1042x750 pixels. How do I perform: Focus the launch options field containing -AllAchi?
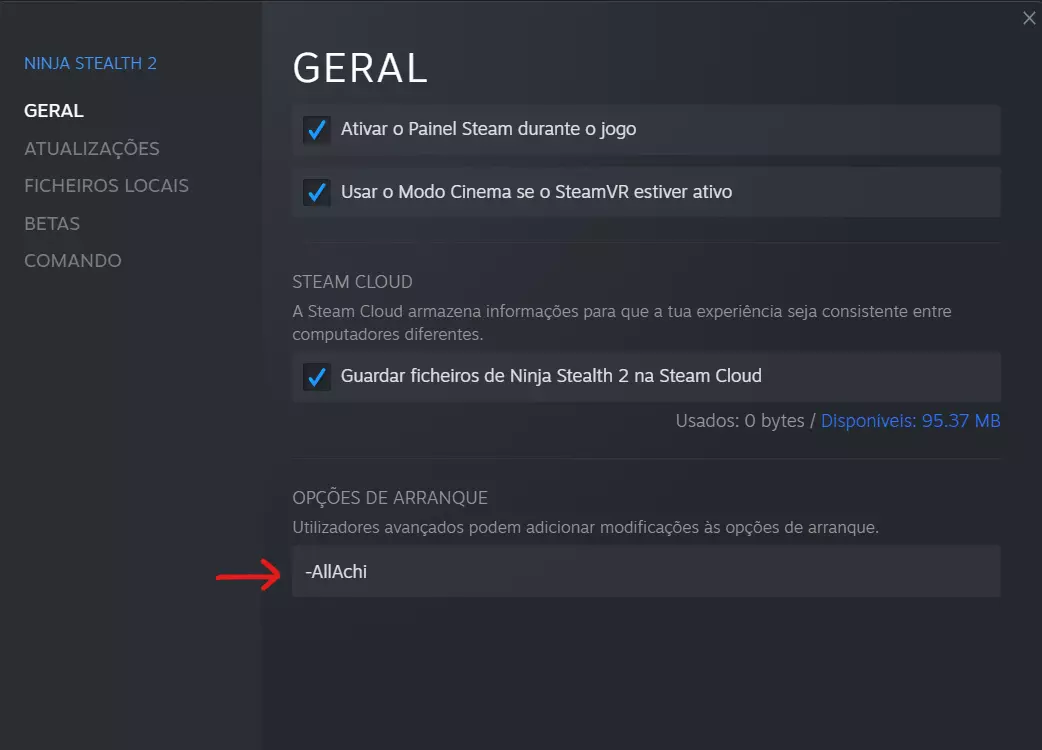[x=646, y=572]
